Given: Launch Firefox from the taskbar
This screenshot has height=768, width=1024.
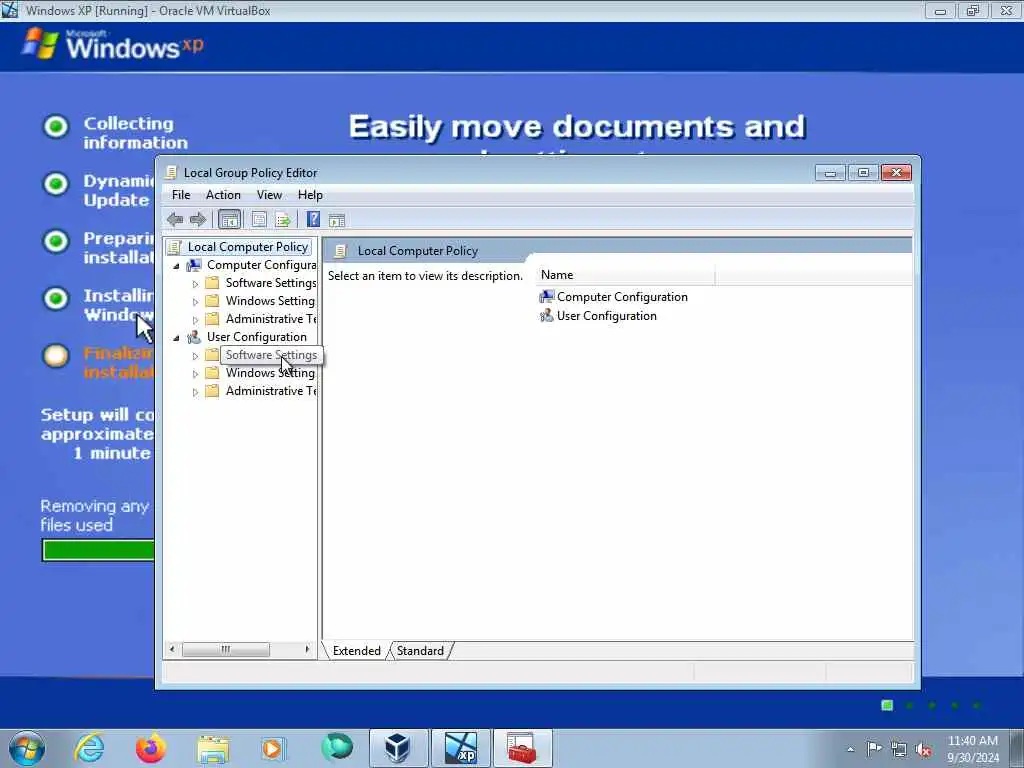Looking at the screenshot, I should click(151, 748).
